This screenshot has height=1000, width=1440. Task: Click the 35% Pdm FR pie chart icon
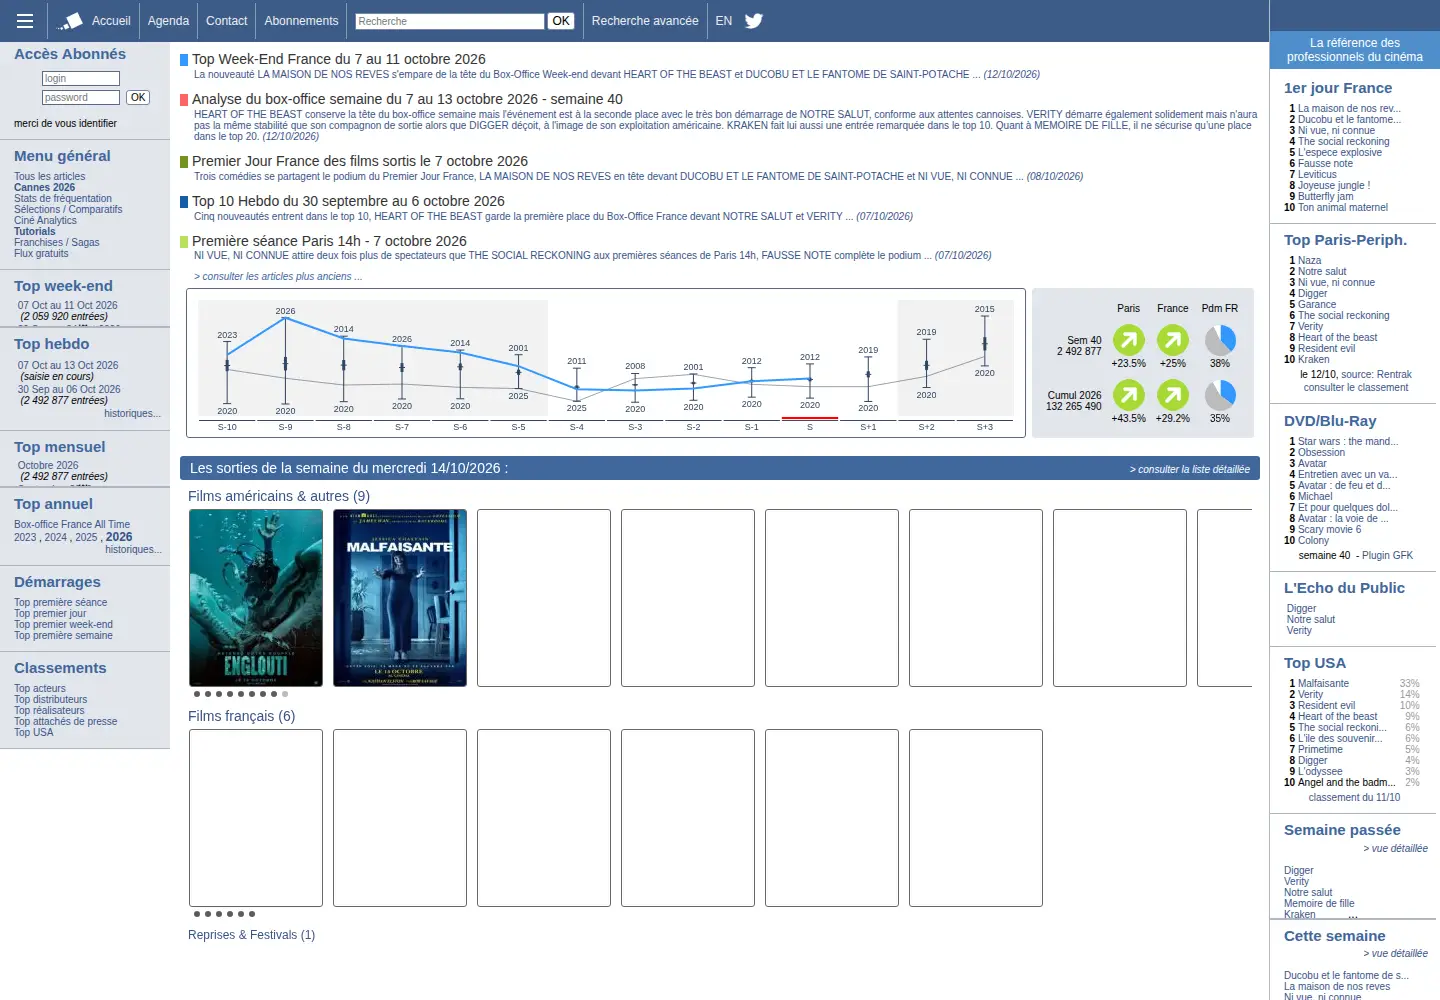point(1220,395)
